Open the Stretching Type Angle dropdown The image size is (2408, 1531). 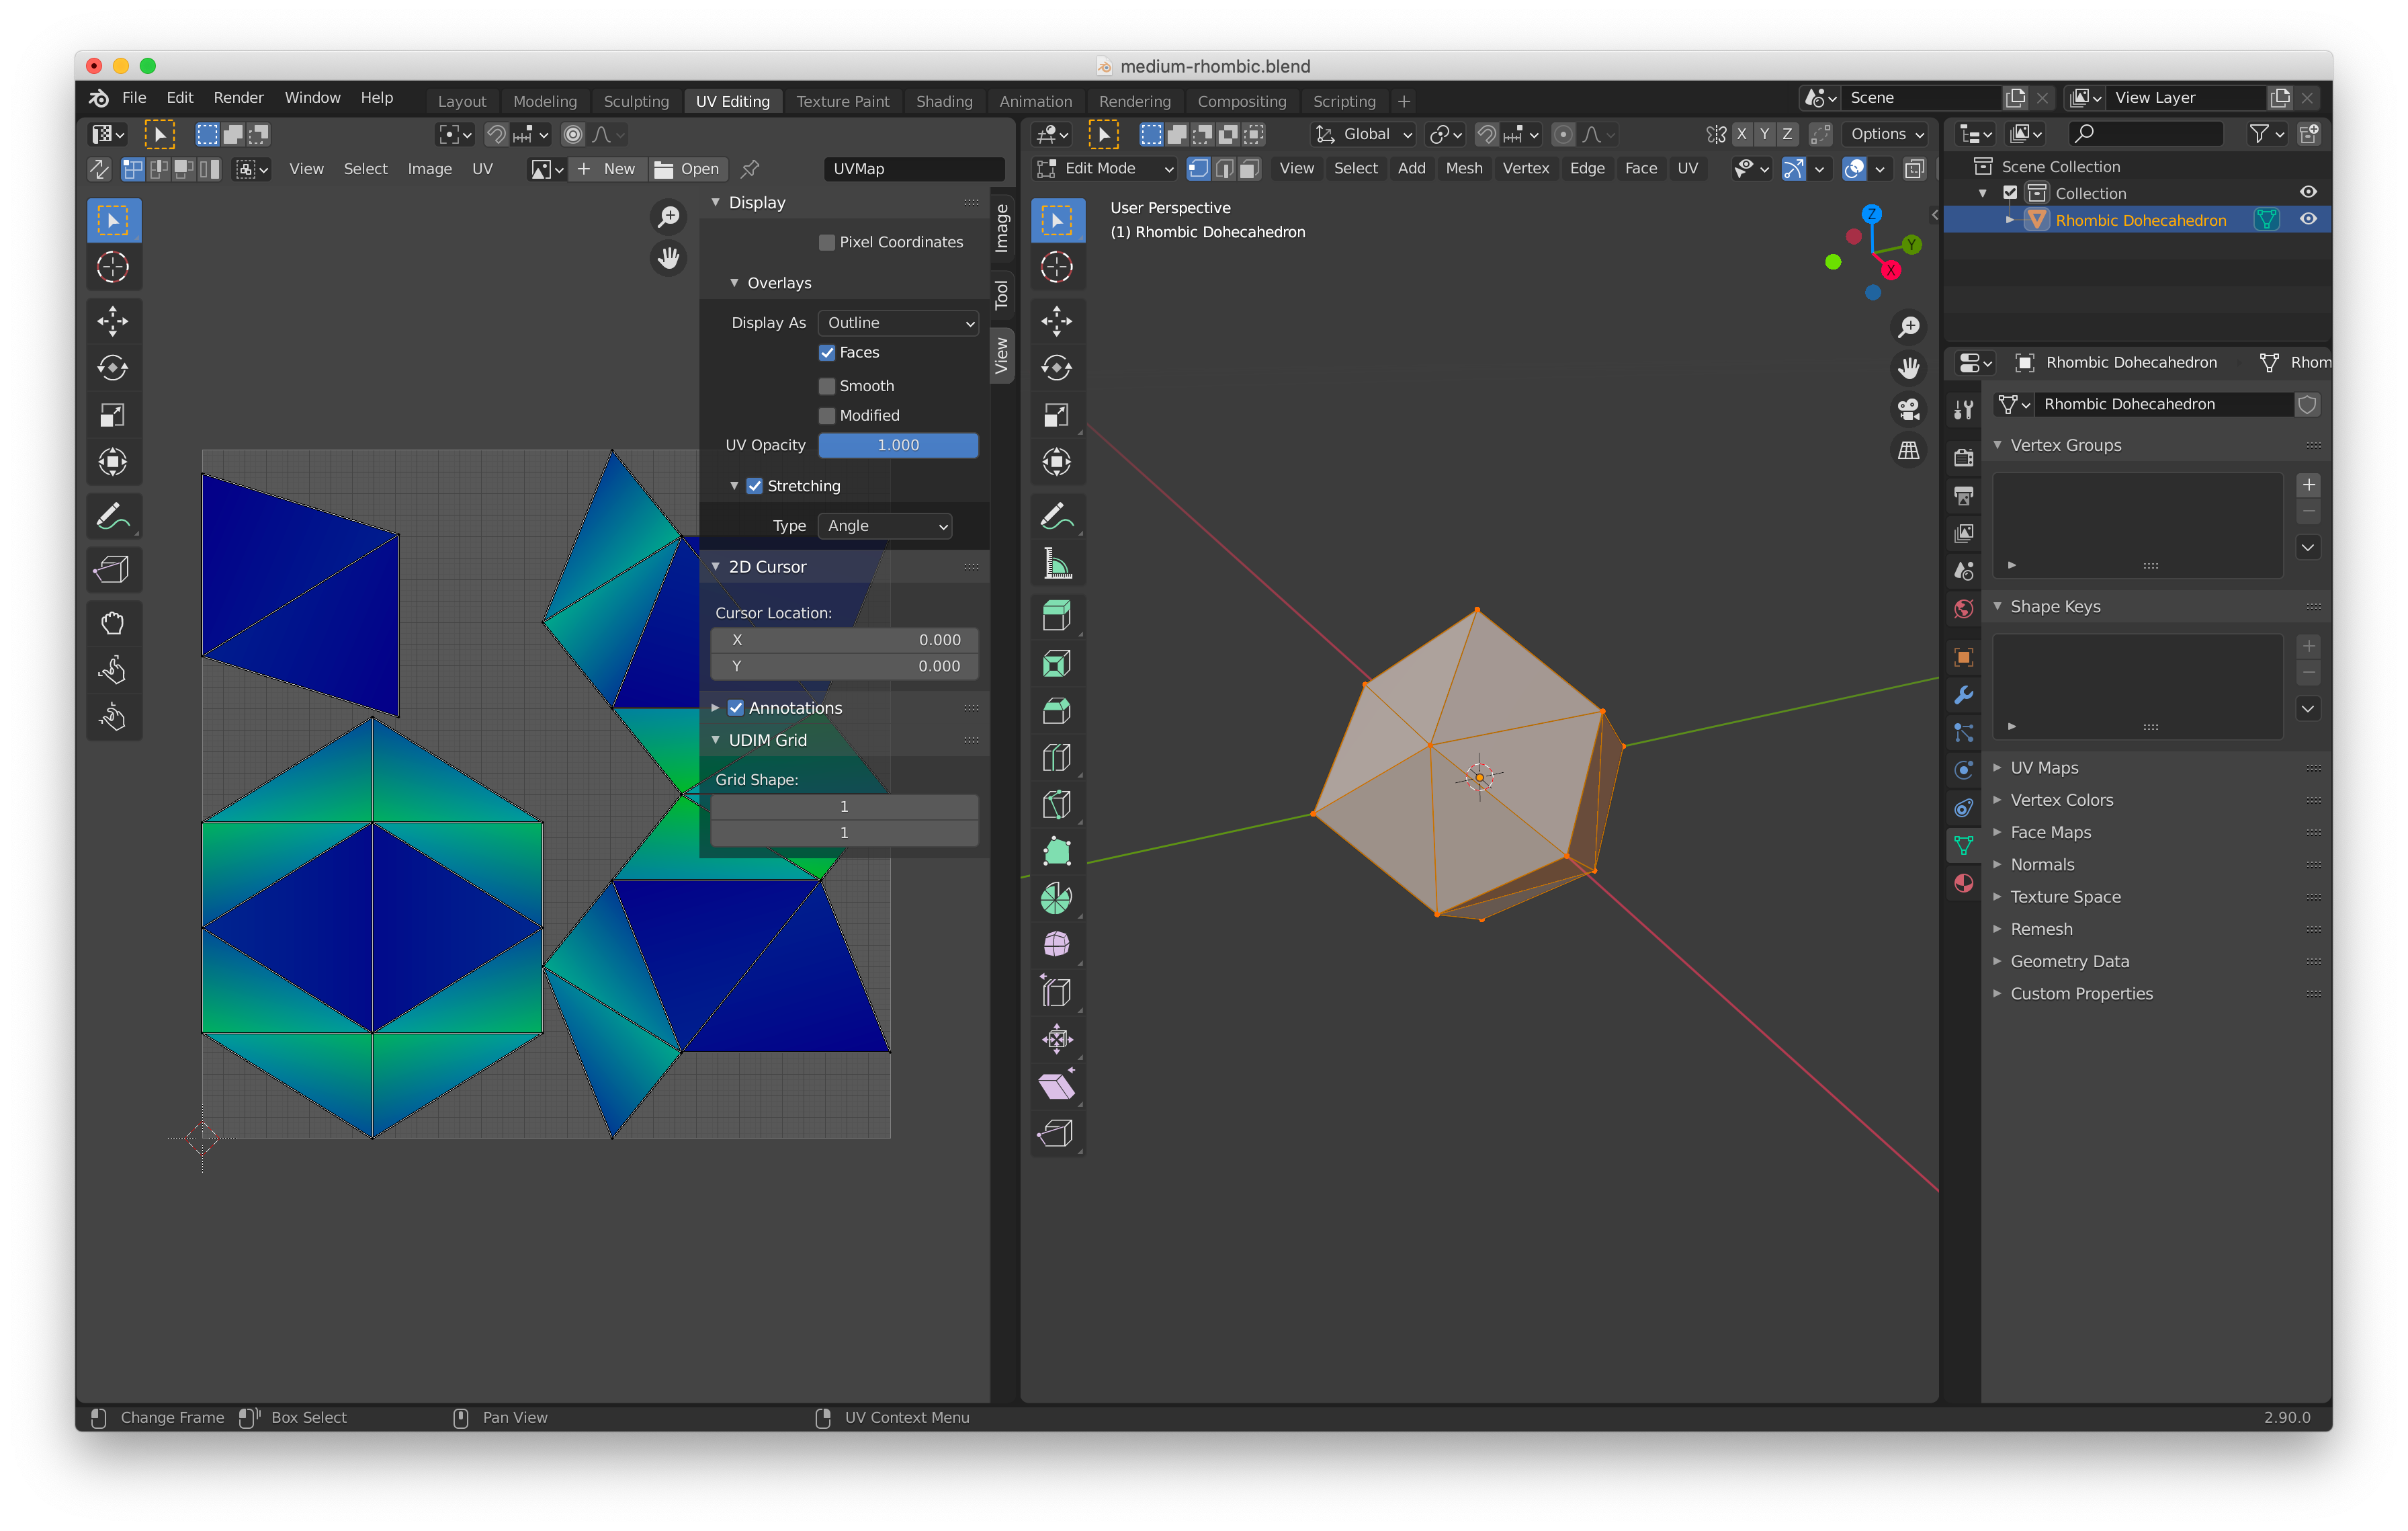(x=885, y=526)
